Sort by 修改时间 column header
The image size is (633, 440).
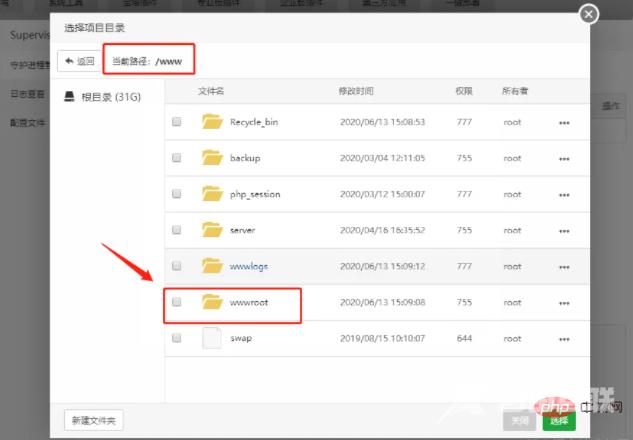[x=356, y=91]
